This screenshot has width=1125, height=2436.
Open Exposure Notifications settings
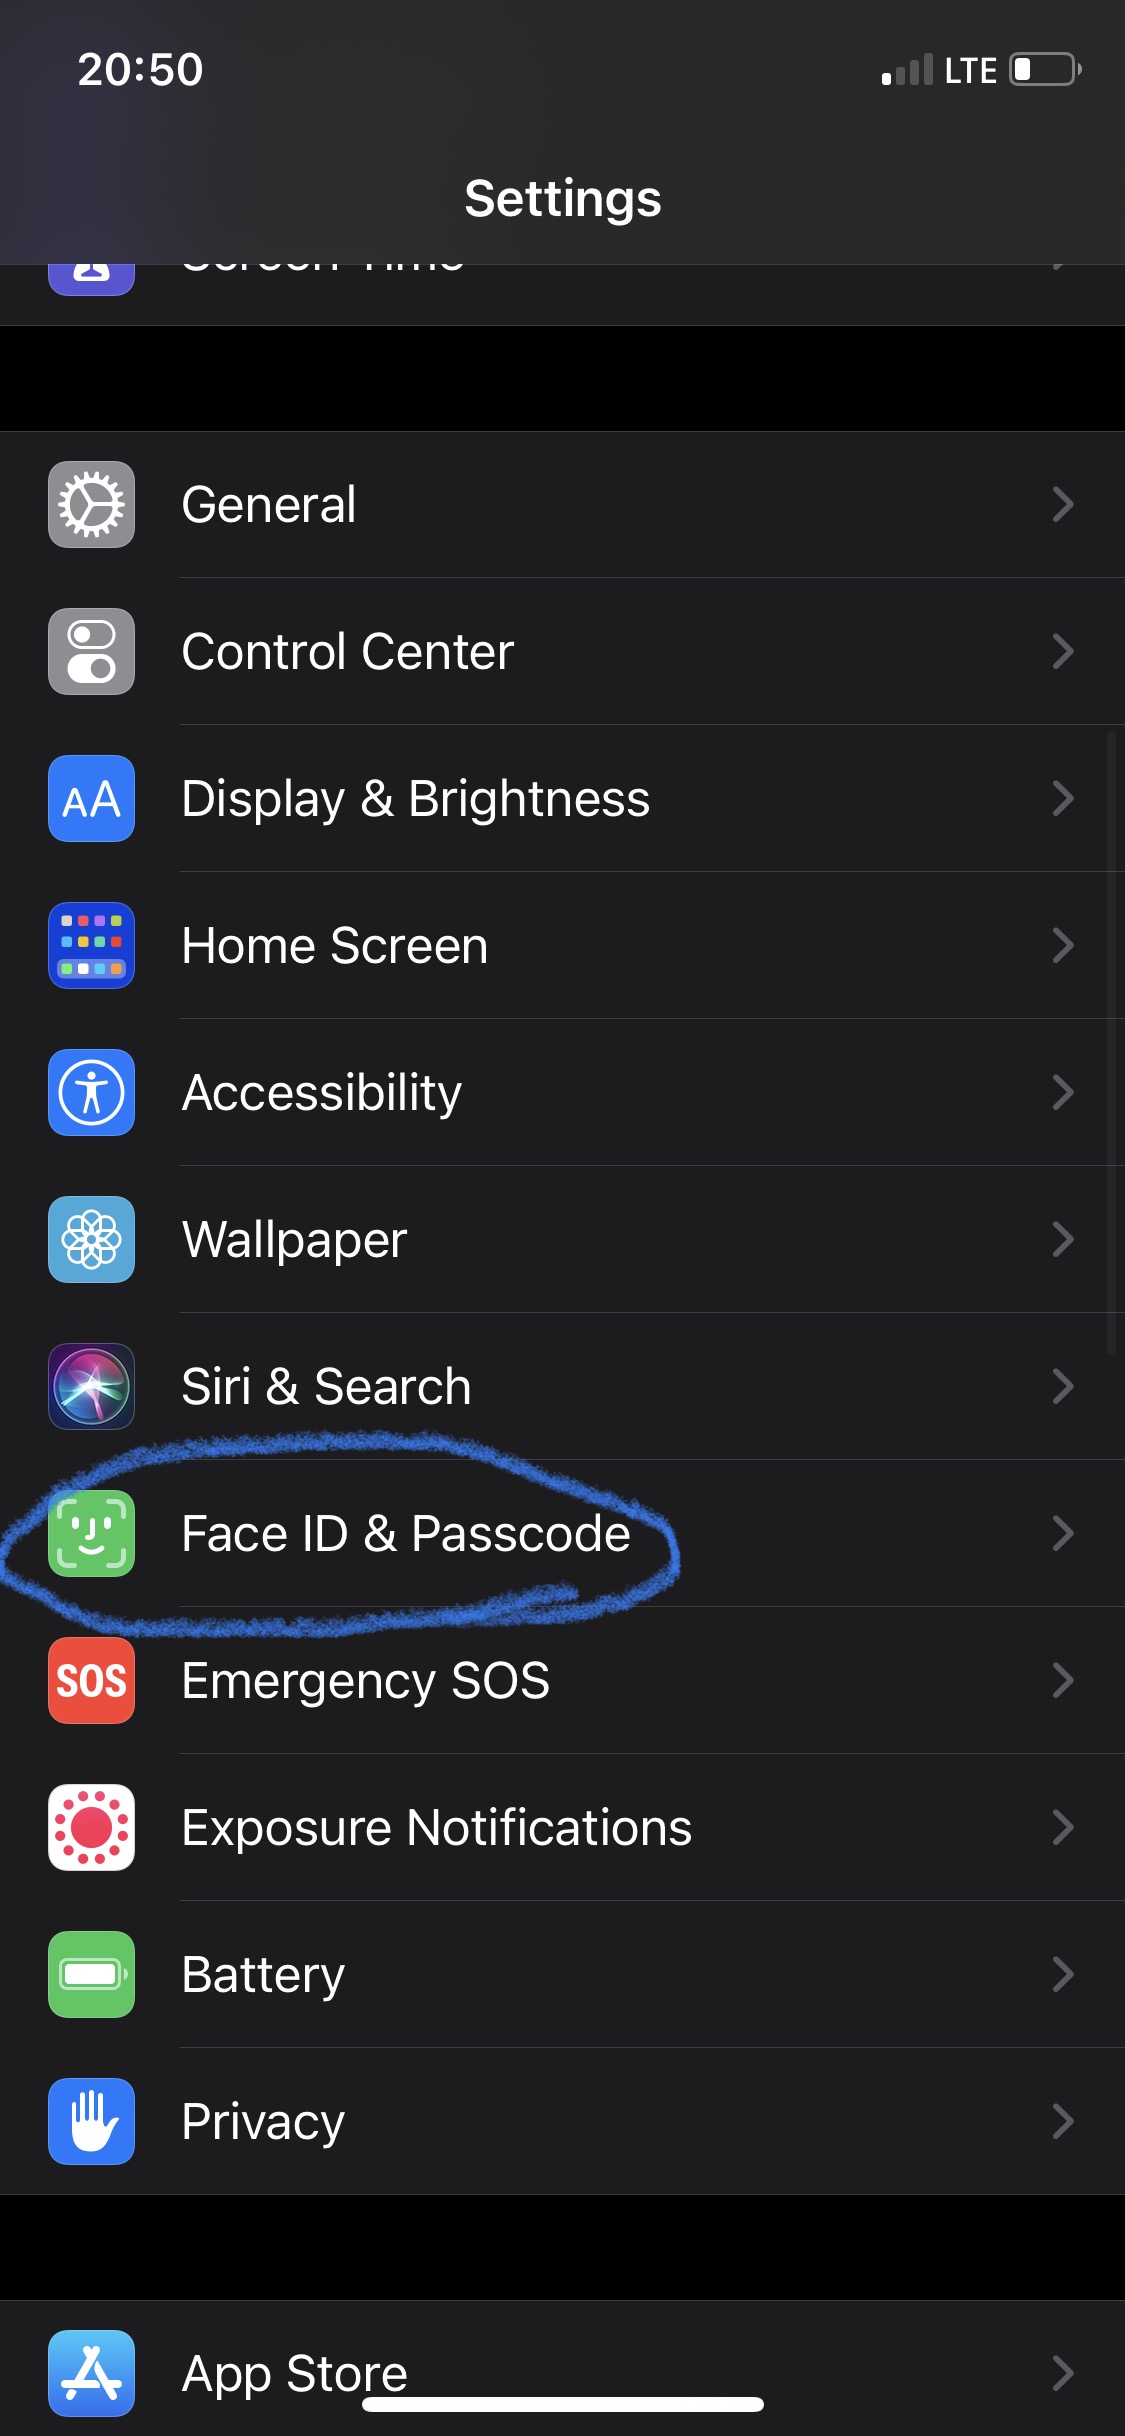[x=436, y=1827]
